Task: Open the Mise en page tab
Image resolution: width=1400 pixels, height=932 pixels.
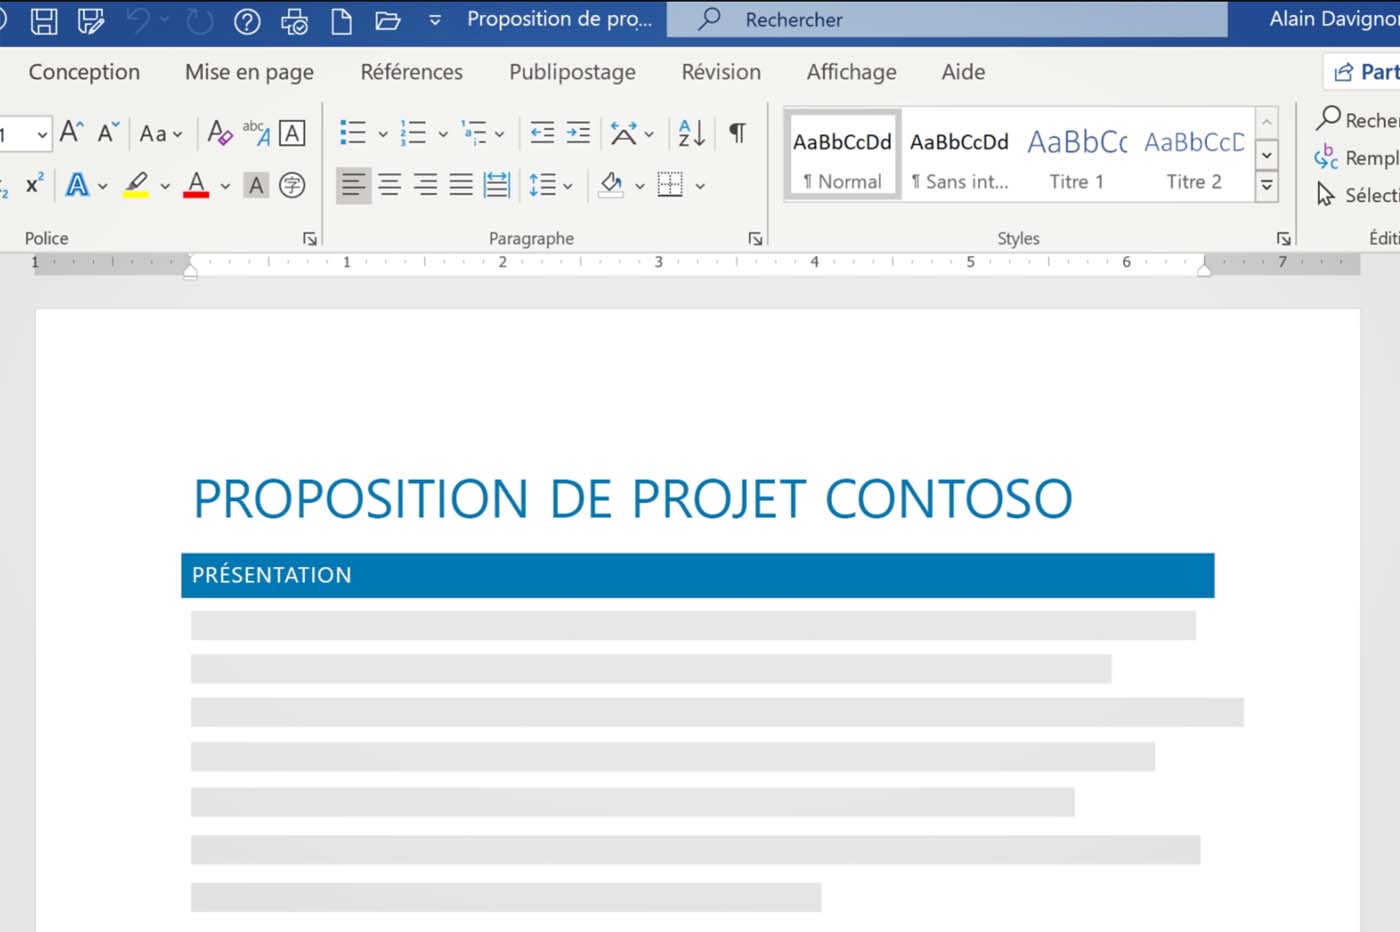Action: tap(249, 72)
